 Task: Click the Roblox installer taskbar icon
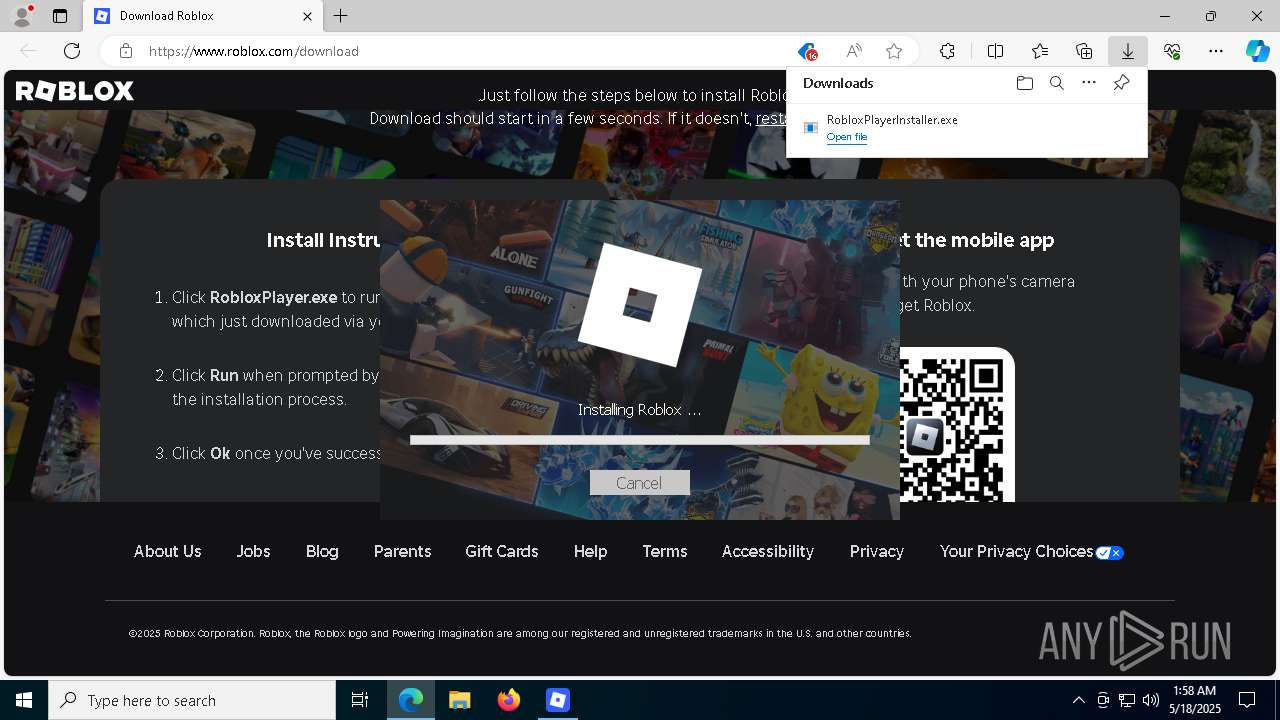pyautogui.click(x=558, y=700)
